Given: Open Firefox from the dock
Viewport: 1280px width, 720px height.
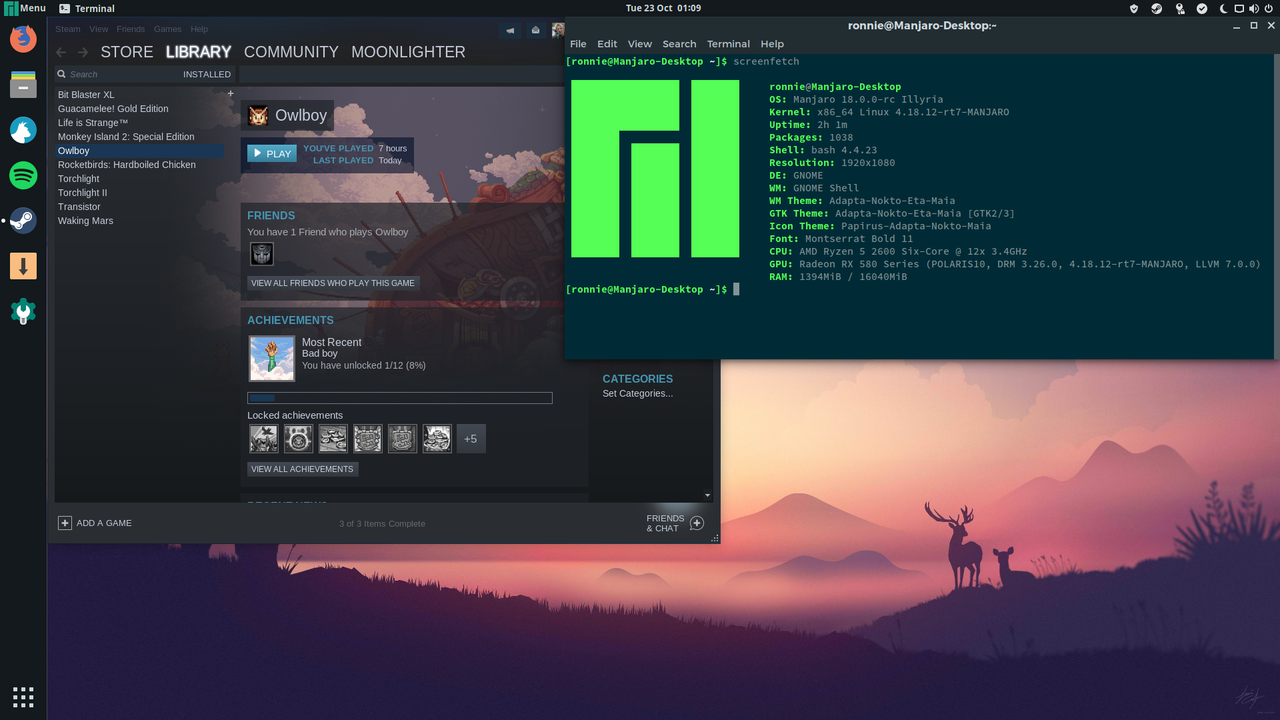Looking at the screenshot, I should pos(23,39).
